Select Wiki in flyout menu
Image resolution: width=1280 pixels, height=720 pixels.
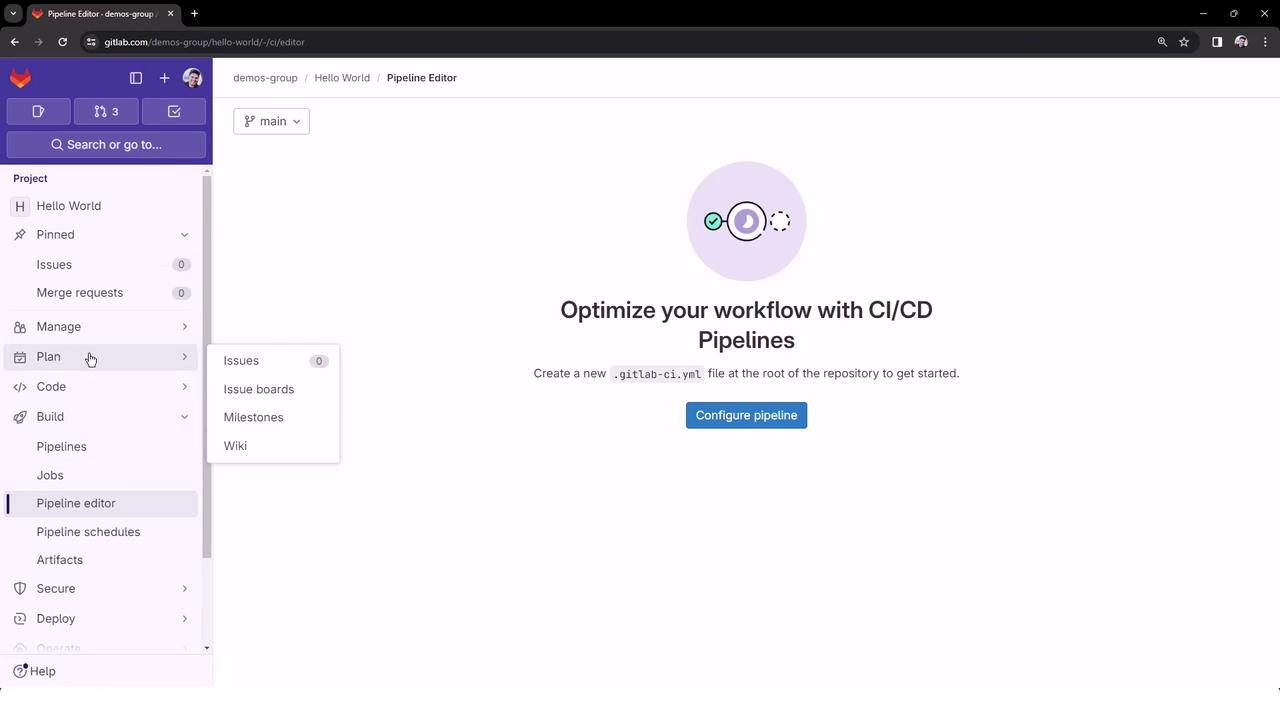273,446
